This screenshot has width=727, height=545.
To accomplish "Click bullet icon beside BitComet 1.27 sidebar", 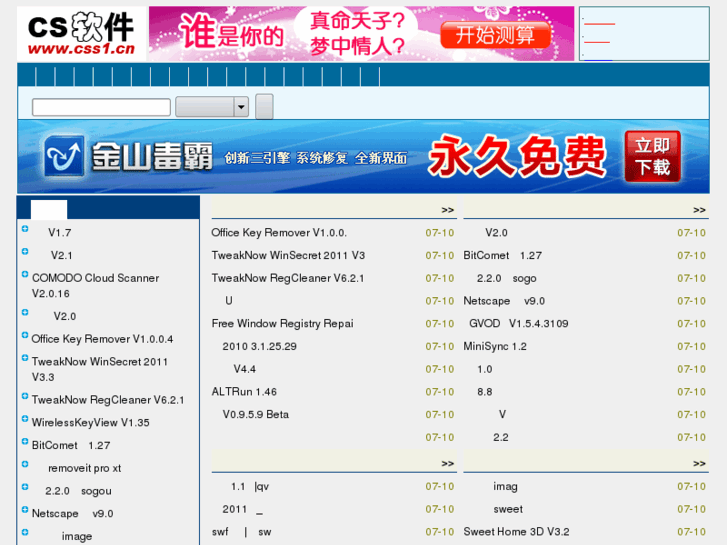I will pyautogui.click(x=25, y=441).
